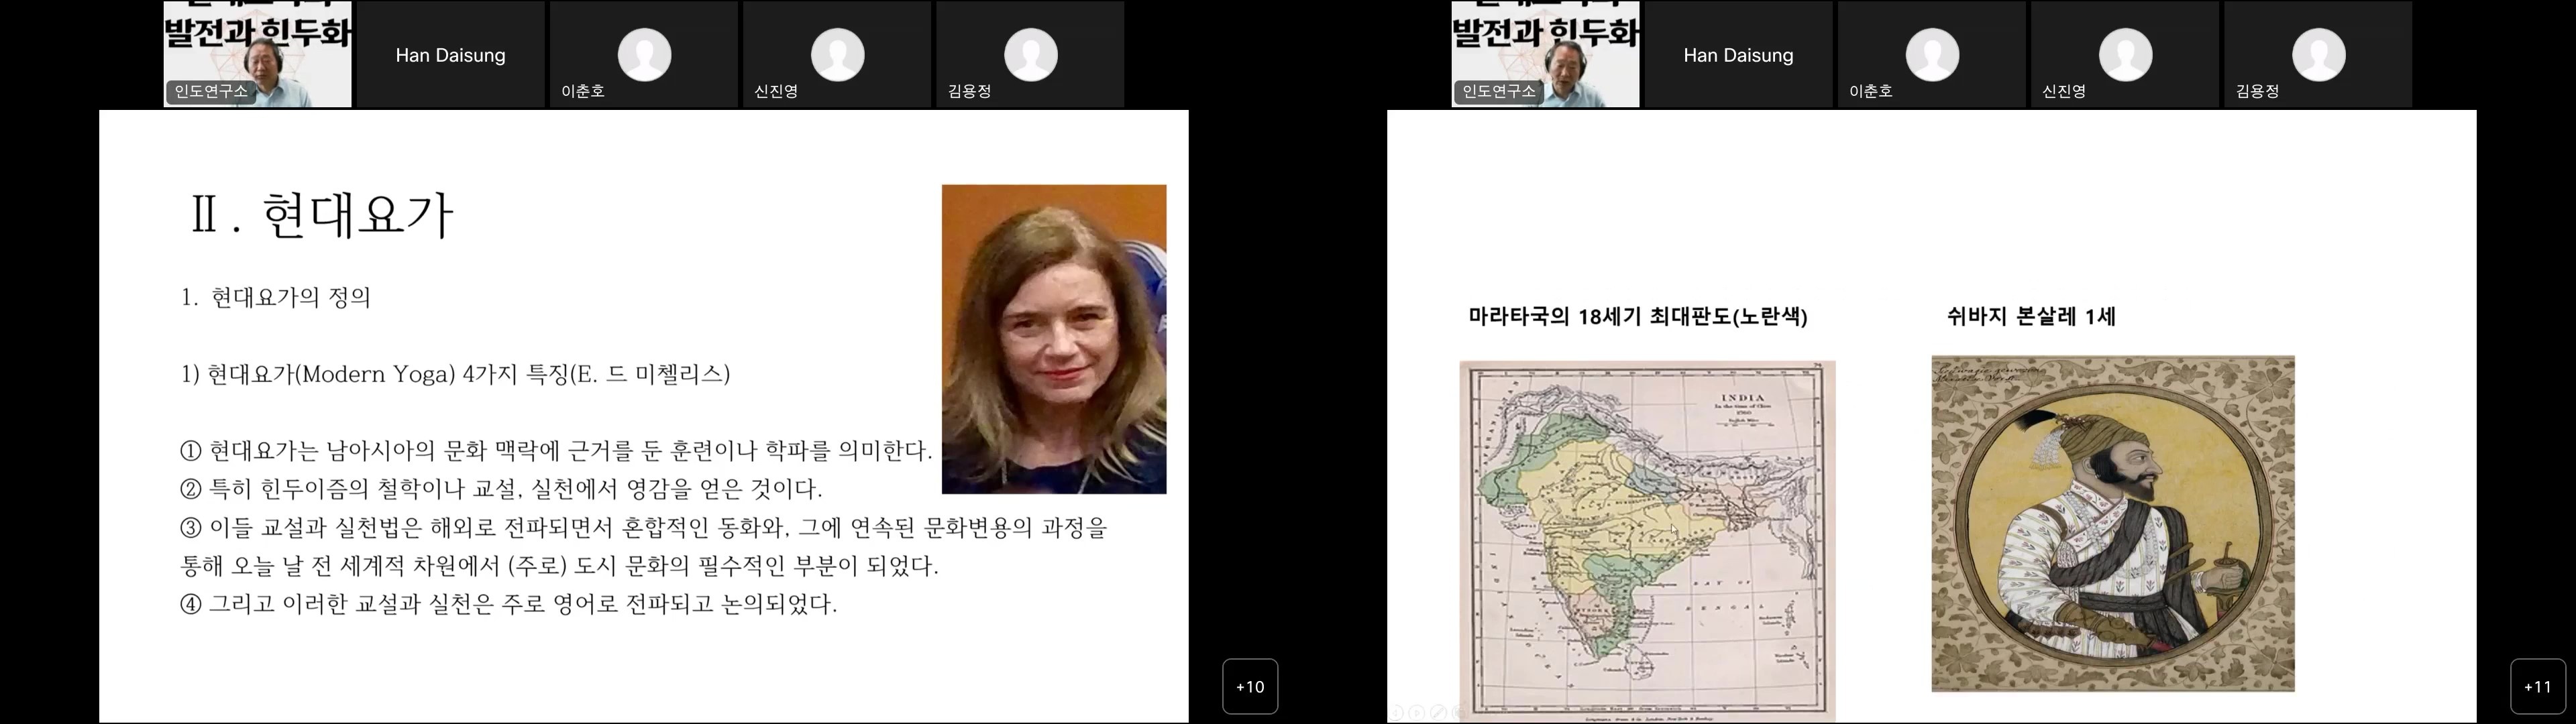Click the next-slide arrow on the map slide
Screen dimensions: 2576x724
1417,713
